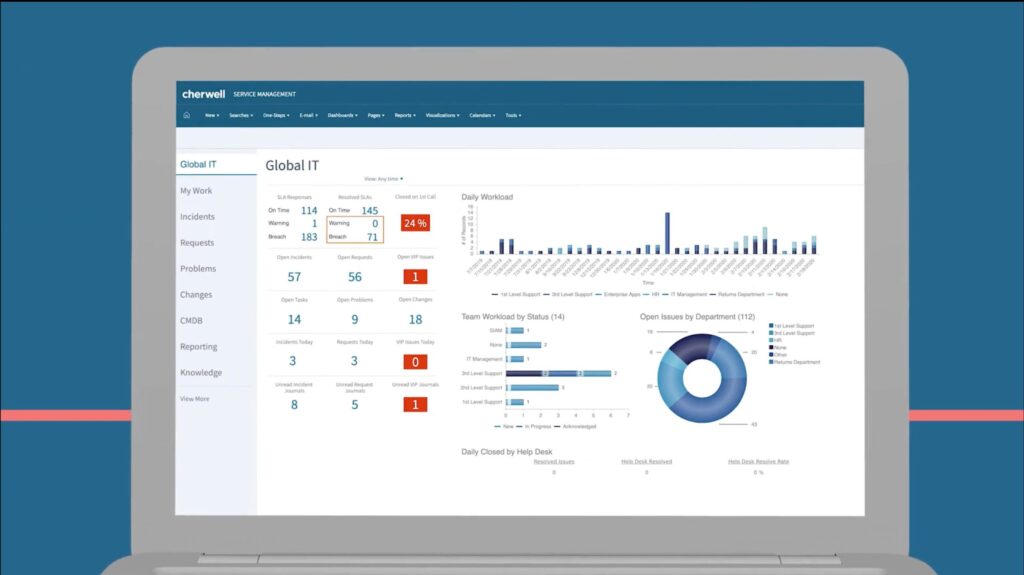This screenshot has width=1024, height=575.
Task: Select Incidents in the left sidebar
Action: [x=197, y=217]
